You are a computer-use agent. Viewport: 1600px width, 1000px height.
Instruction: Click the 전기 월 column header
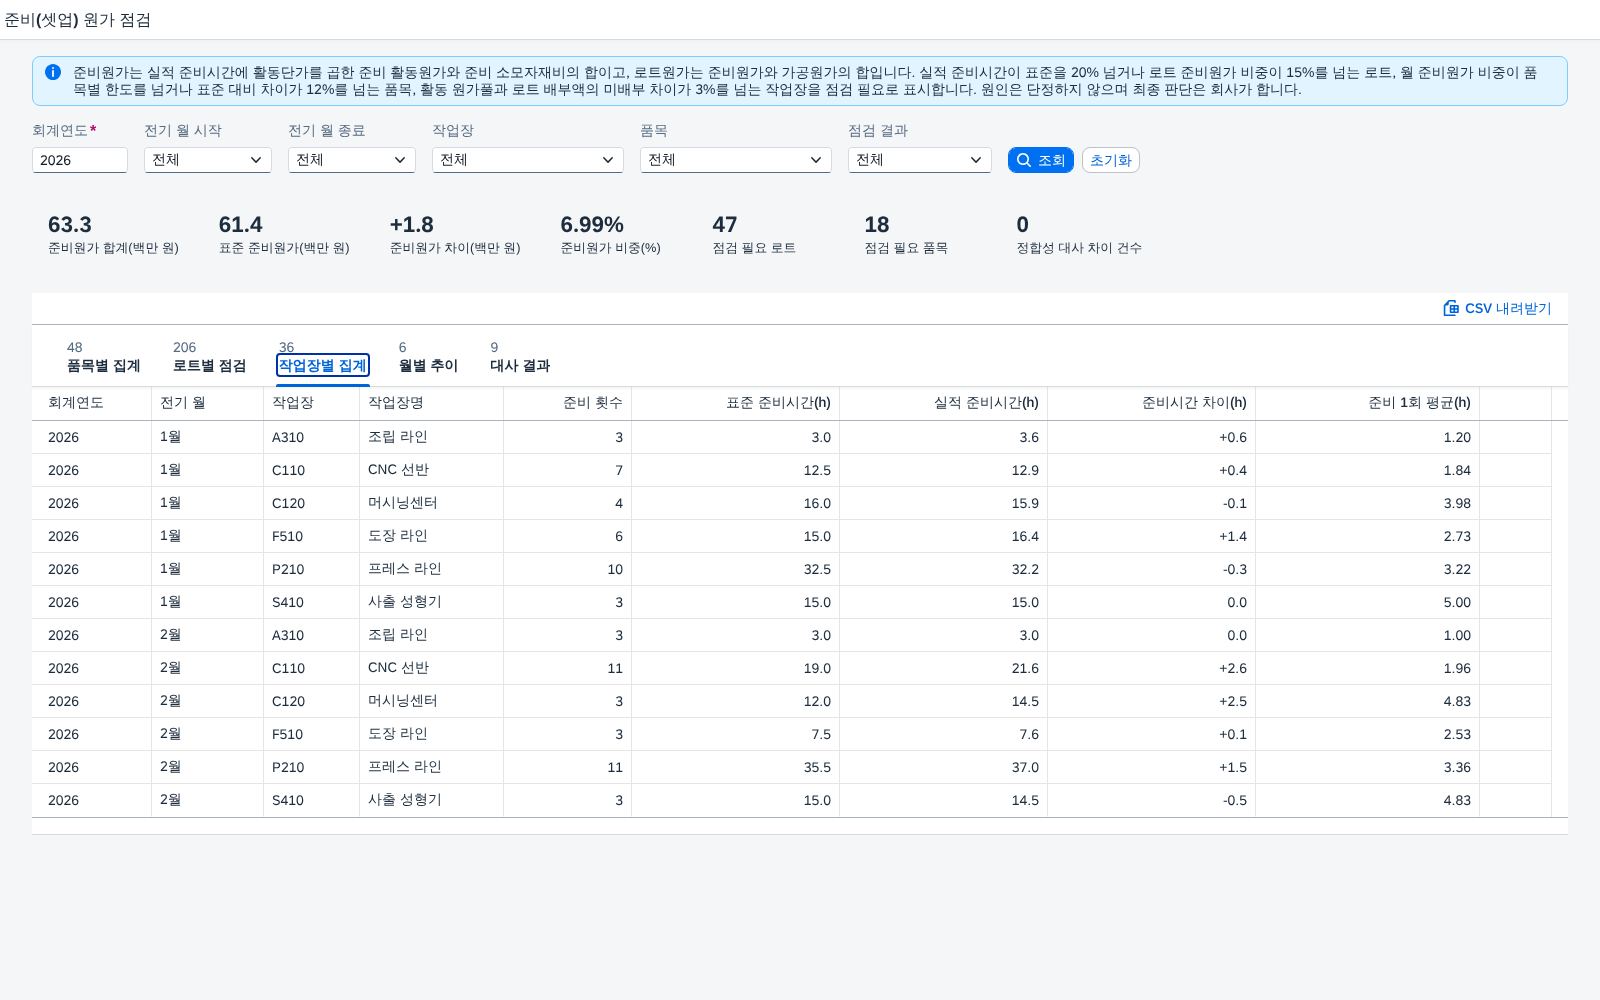tap(208, 403)
